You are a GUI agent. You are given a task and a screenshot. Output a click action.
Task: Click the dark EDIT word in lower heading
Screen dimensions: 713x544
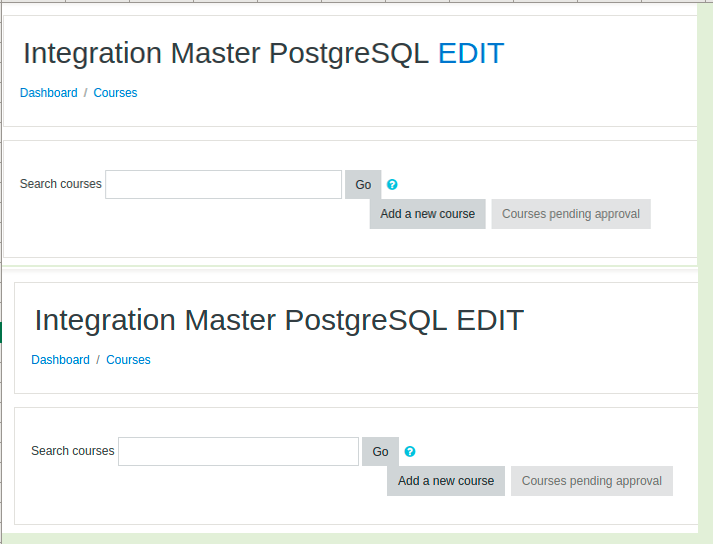(490, 320)
